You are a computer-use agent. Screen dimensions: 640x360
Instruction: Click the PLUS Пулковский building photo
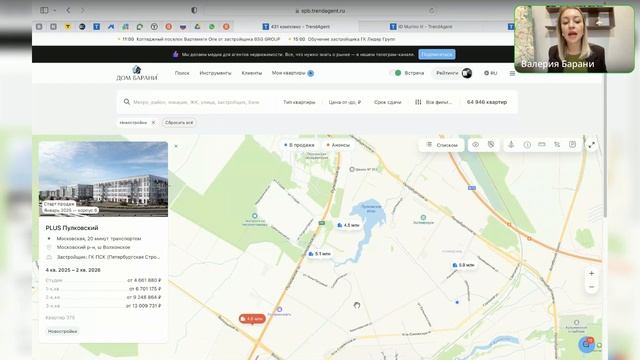point(103,179)
